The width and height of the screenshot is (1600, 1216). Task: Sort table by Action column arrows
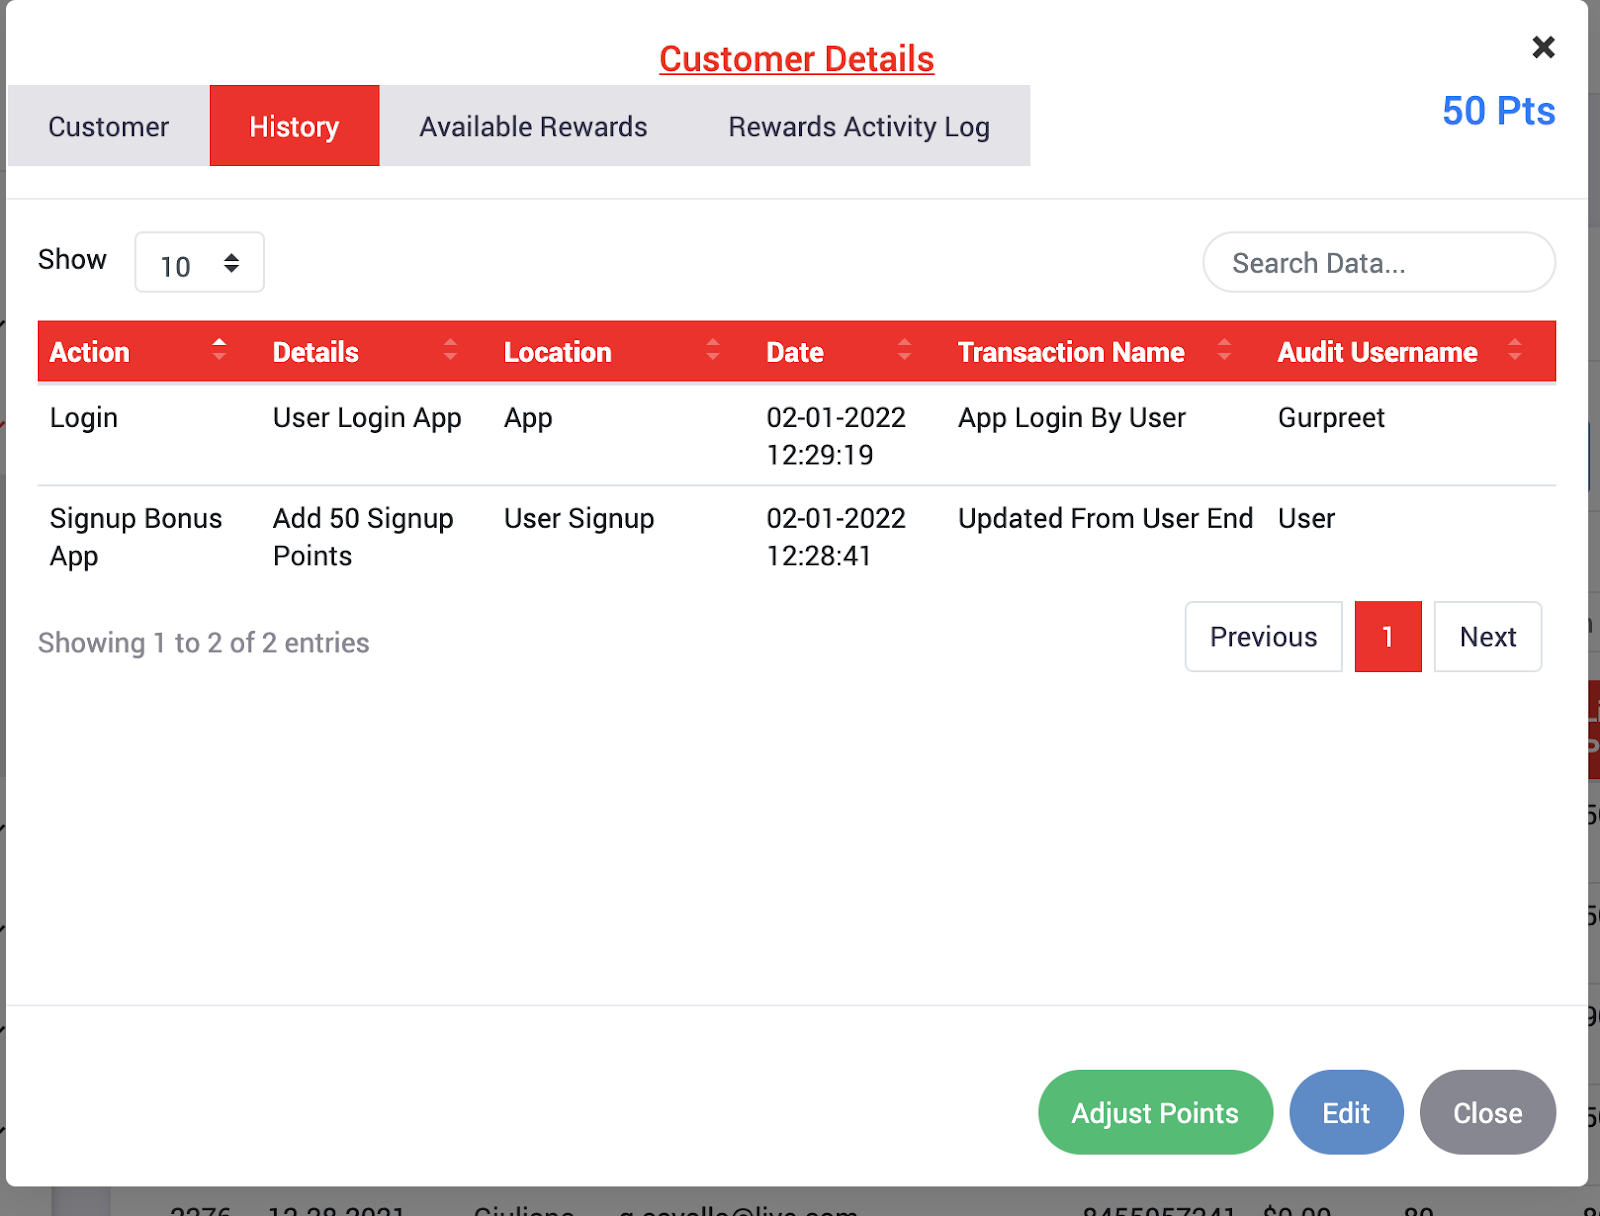219,350
